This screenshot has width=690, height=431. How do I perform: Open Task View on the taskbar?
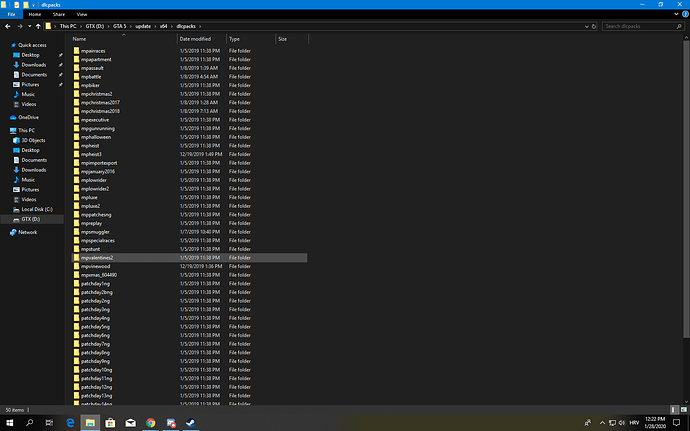(49, 423)
